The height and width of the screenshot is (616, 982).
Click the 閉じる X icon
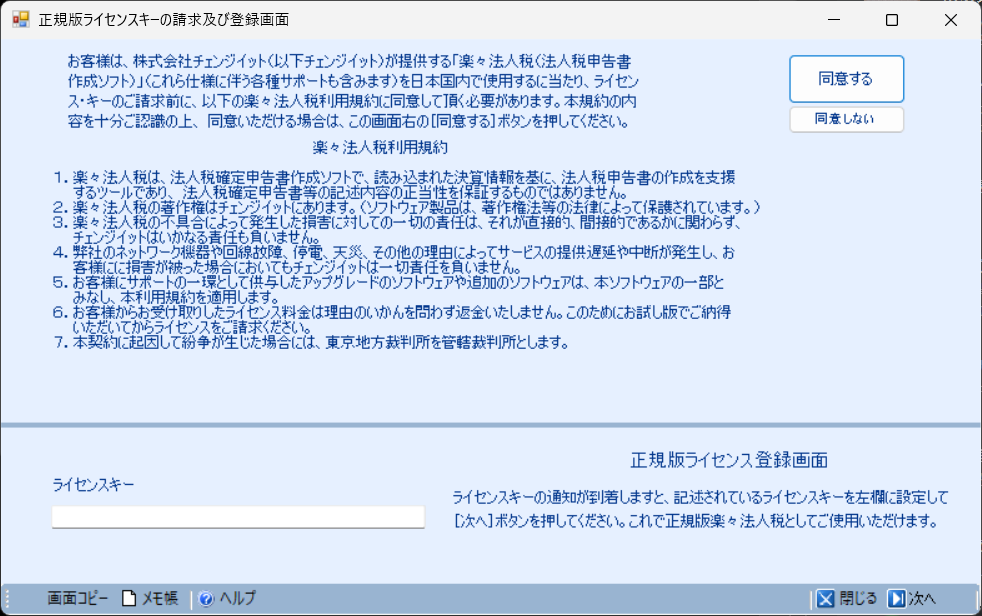pyautogui.click(x=825, y=599)
